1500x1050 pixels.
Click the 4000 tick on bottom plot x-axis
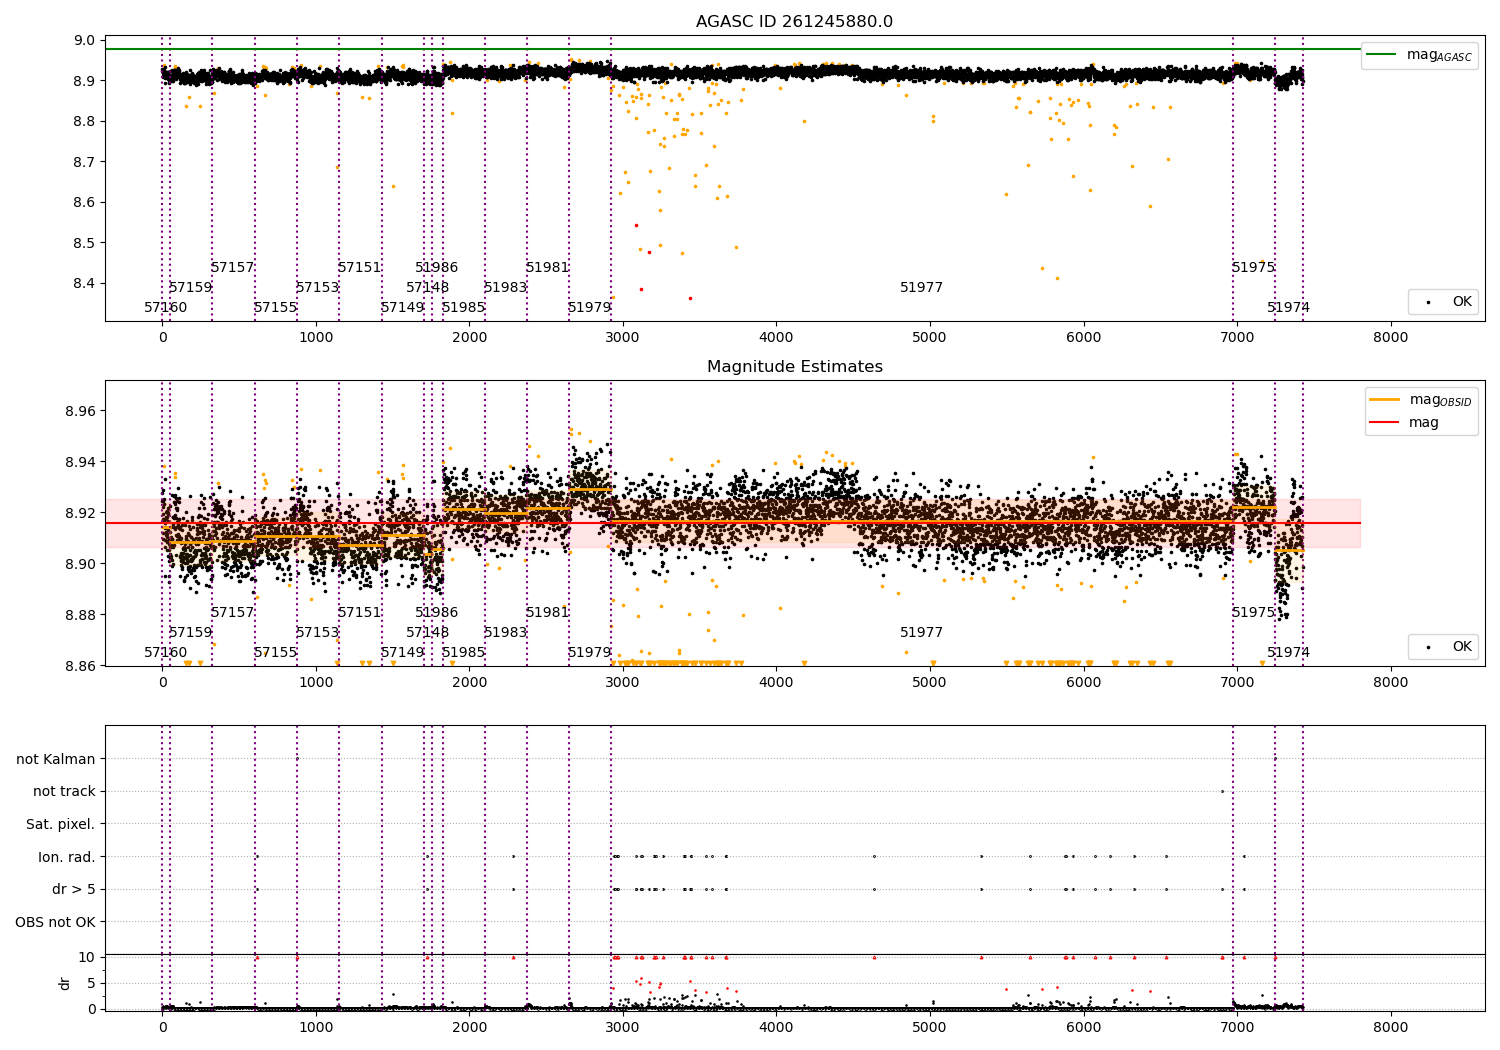click(x=776, y=1027)
